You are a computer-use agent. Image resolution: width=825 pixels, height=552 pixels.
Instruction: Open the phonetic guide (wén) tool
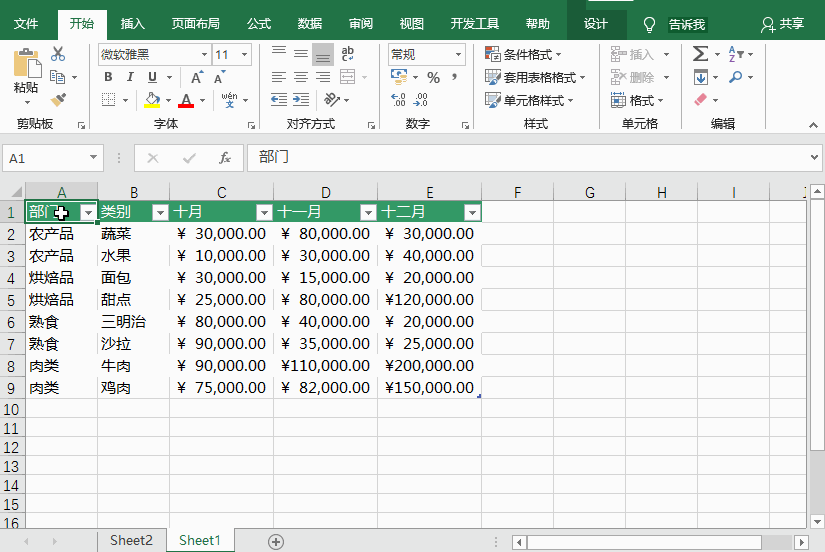point(229,99)
